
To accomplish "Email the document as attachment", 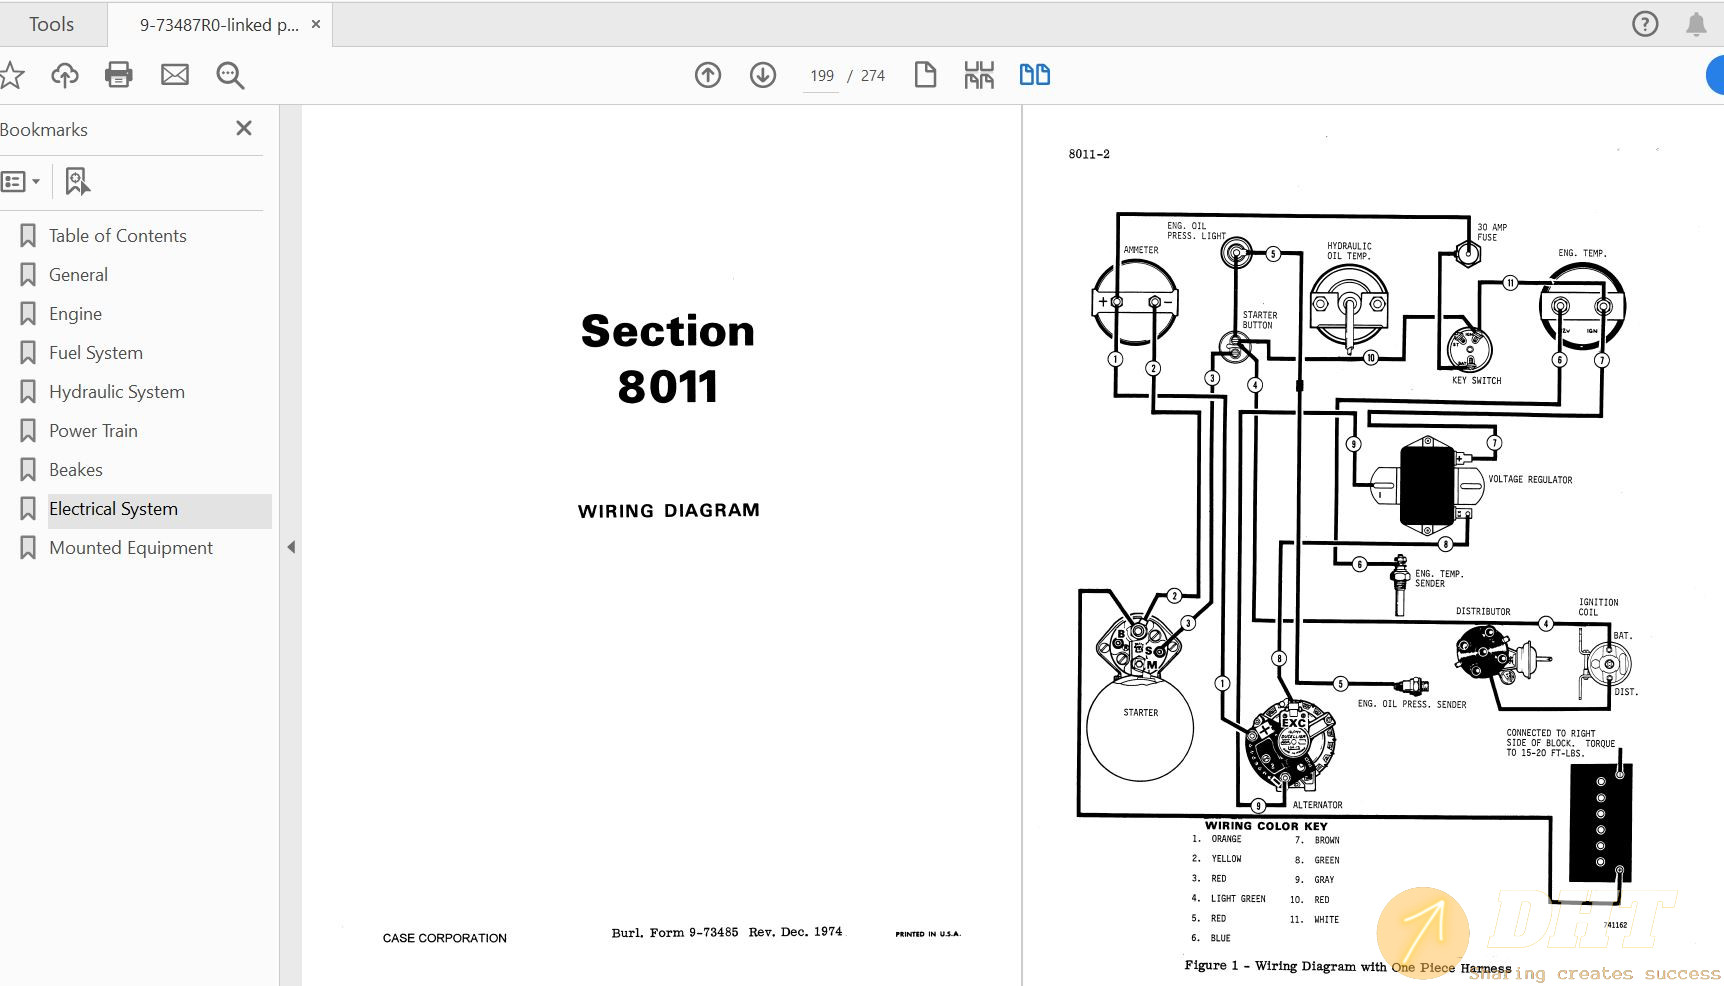I will click(174, 74).
